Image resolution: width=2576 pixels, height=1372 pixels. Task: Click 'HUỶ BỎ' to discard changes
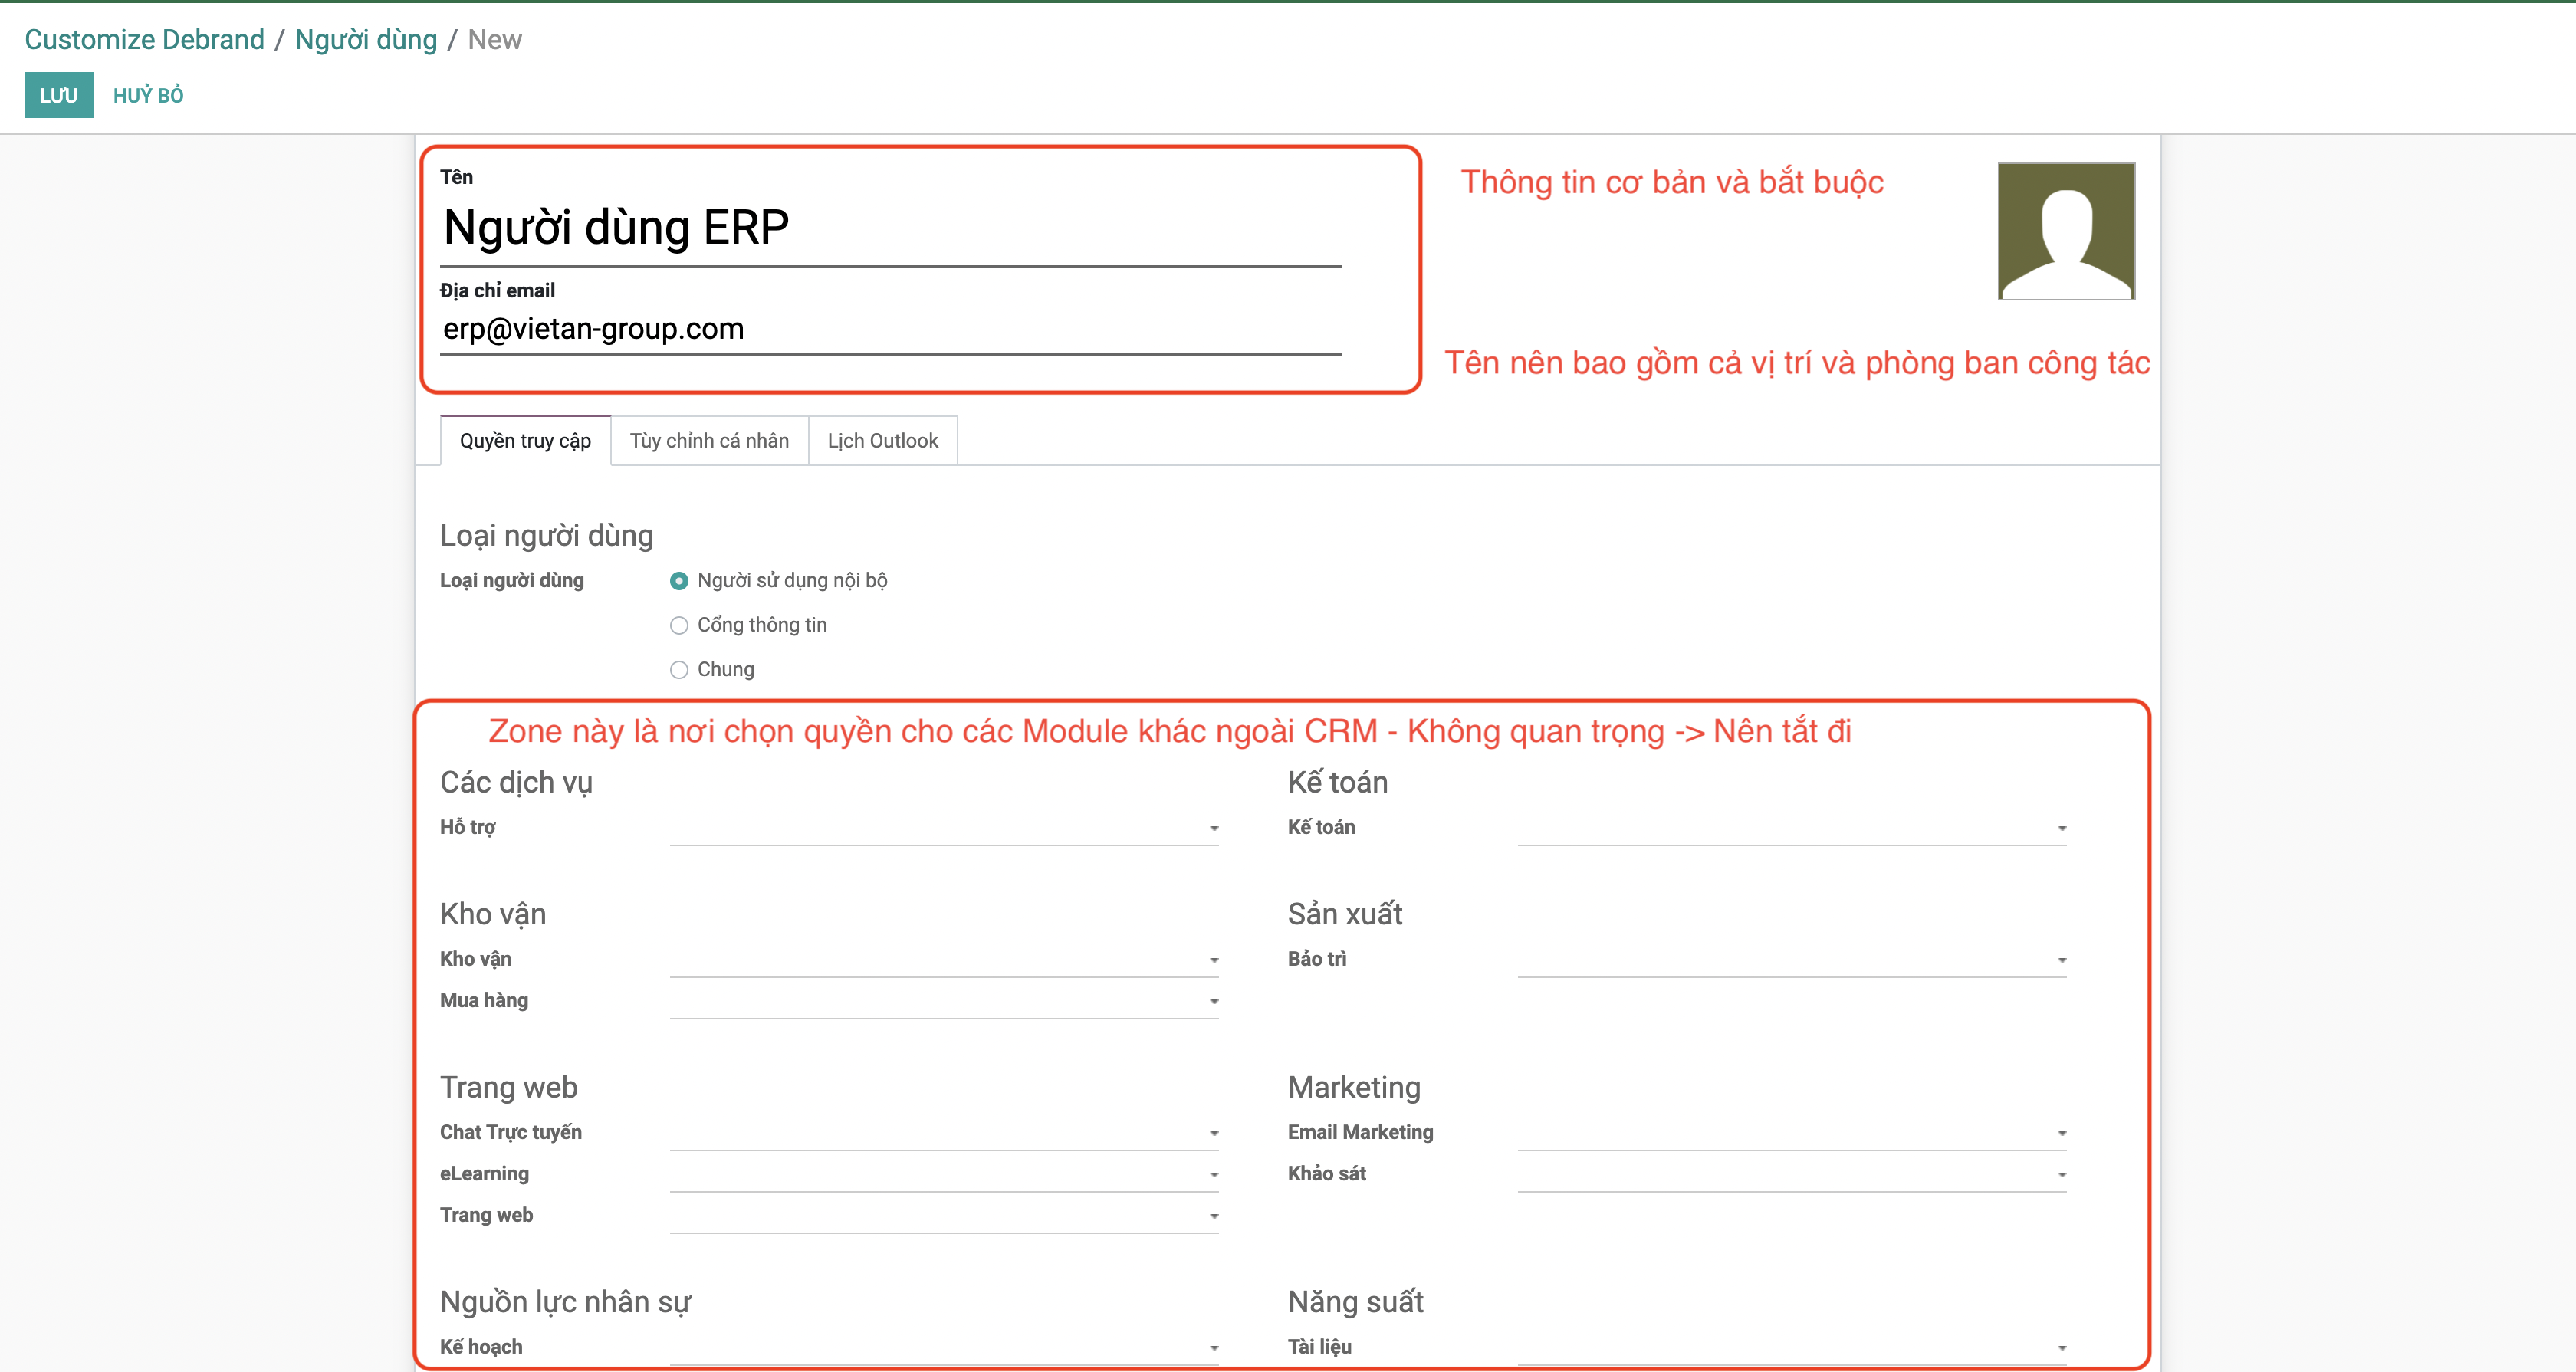148,95
